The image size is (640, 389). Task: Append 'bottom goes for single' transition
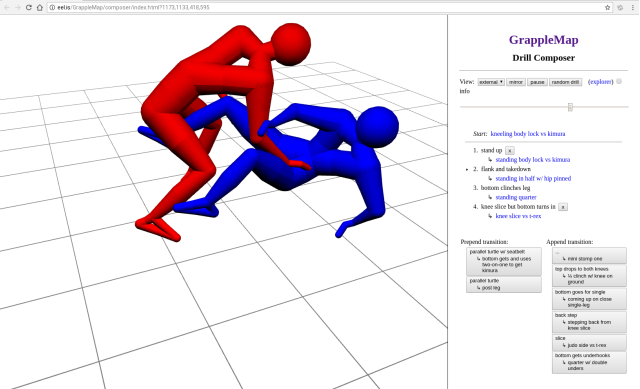click(589, 299)
